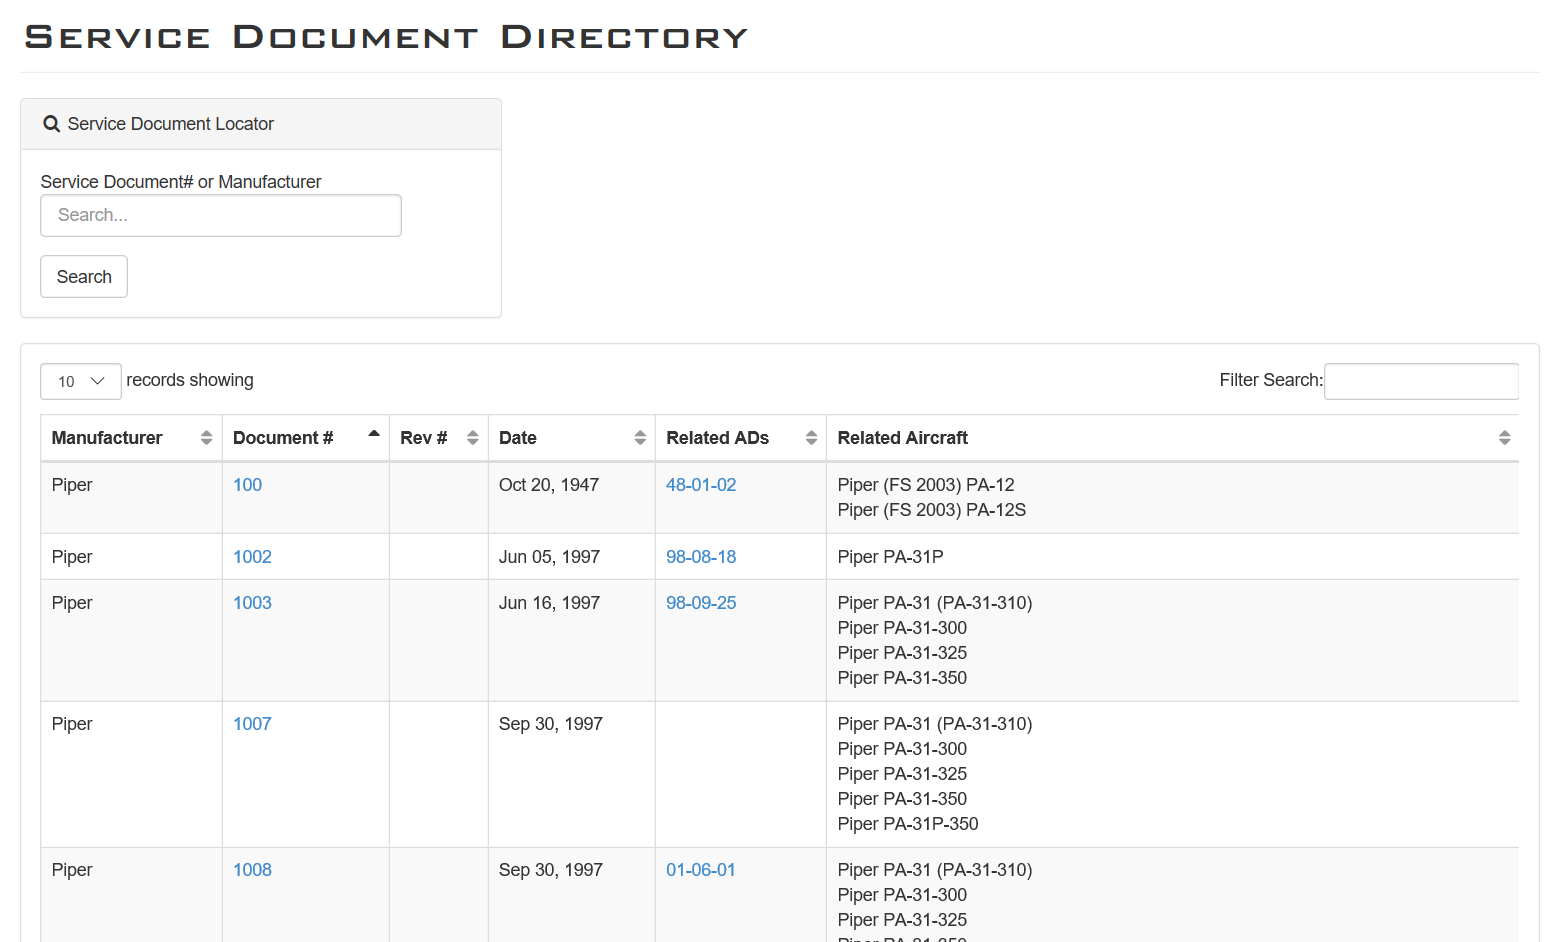1559x942 pixels.
Task: Click aircraft entry Piper (FS 2003) PA-12S
Action: (932, 510)
